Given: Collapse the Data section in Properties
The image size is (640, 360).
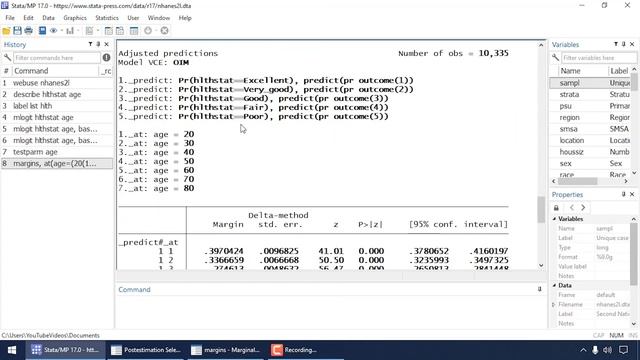Looking at the screenshot, I should (554, 285).
